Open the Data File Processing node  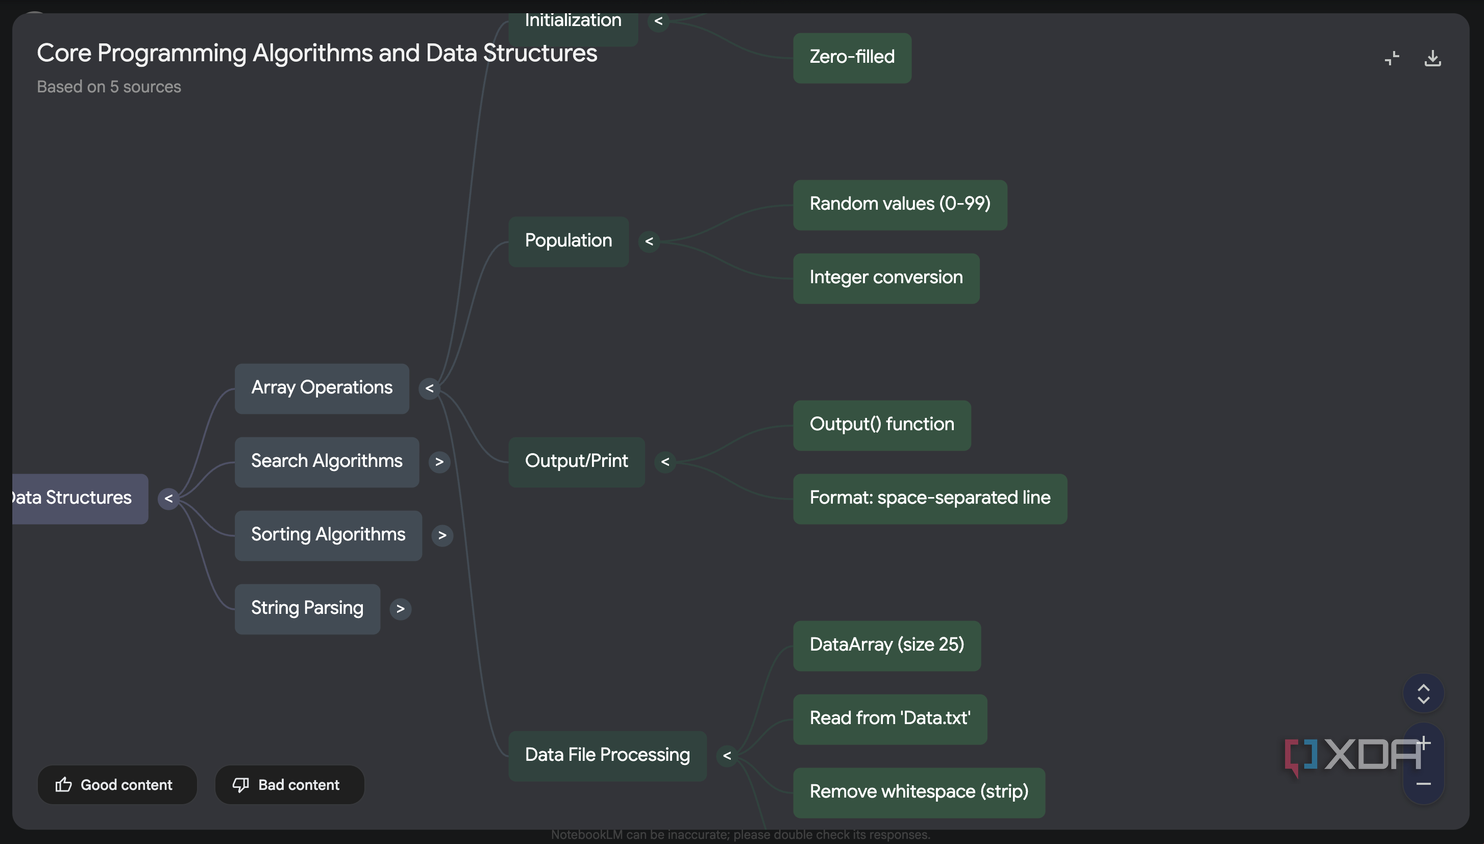(x=608, y=755)
